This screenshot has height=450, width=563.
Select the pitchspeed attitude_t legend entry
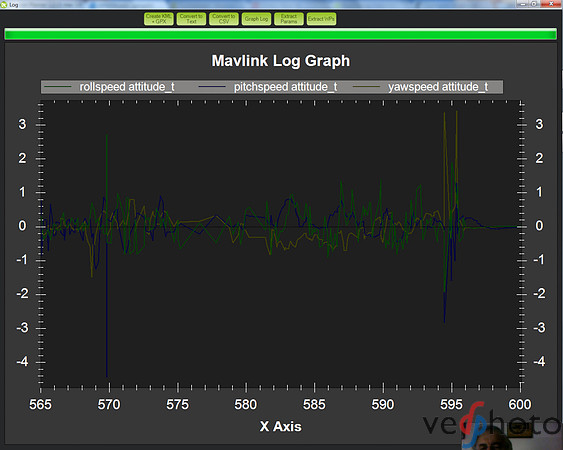[x=268, y=87]
